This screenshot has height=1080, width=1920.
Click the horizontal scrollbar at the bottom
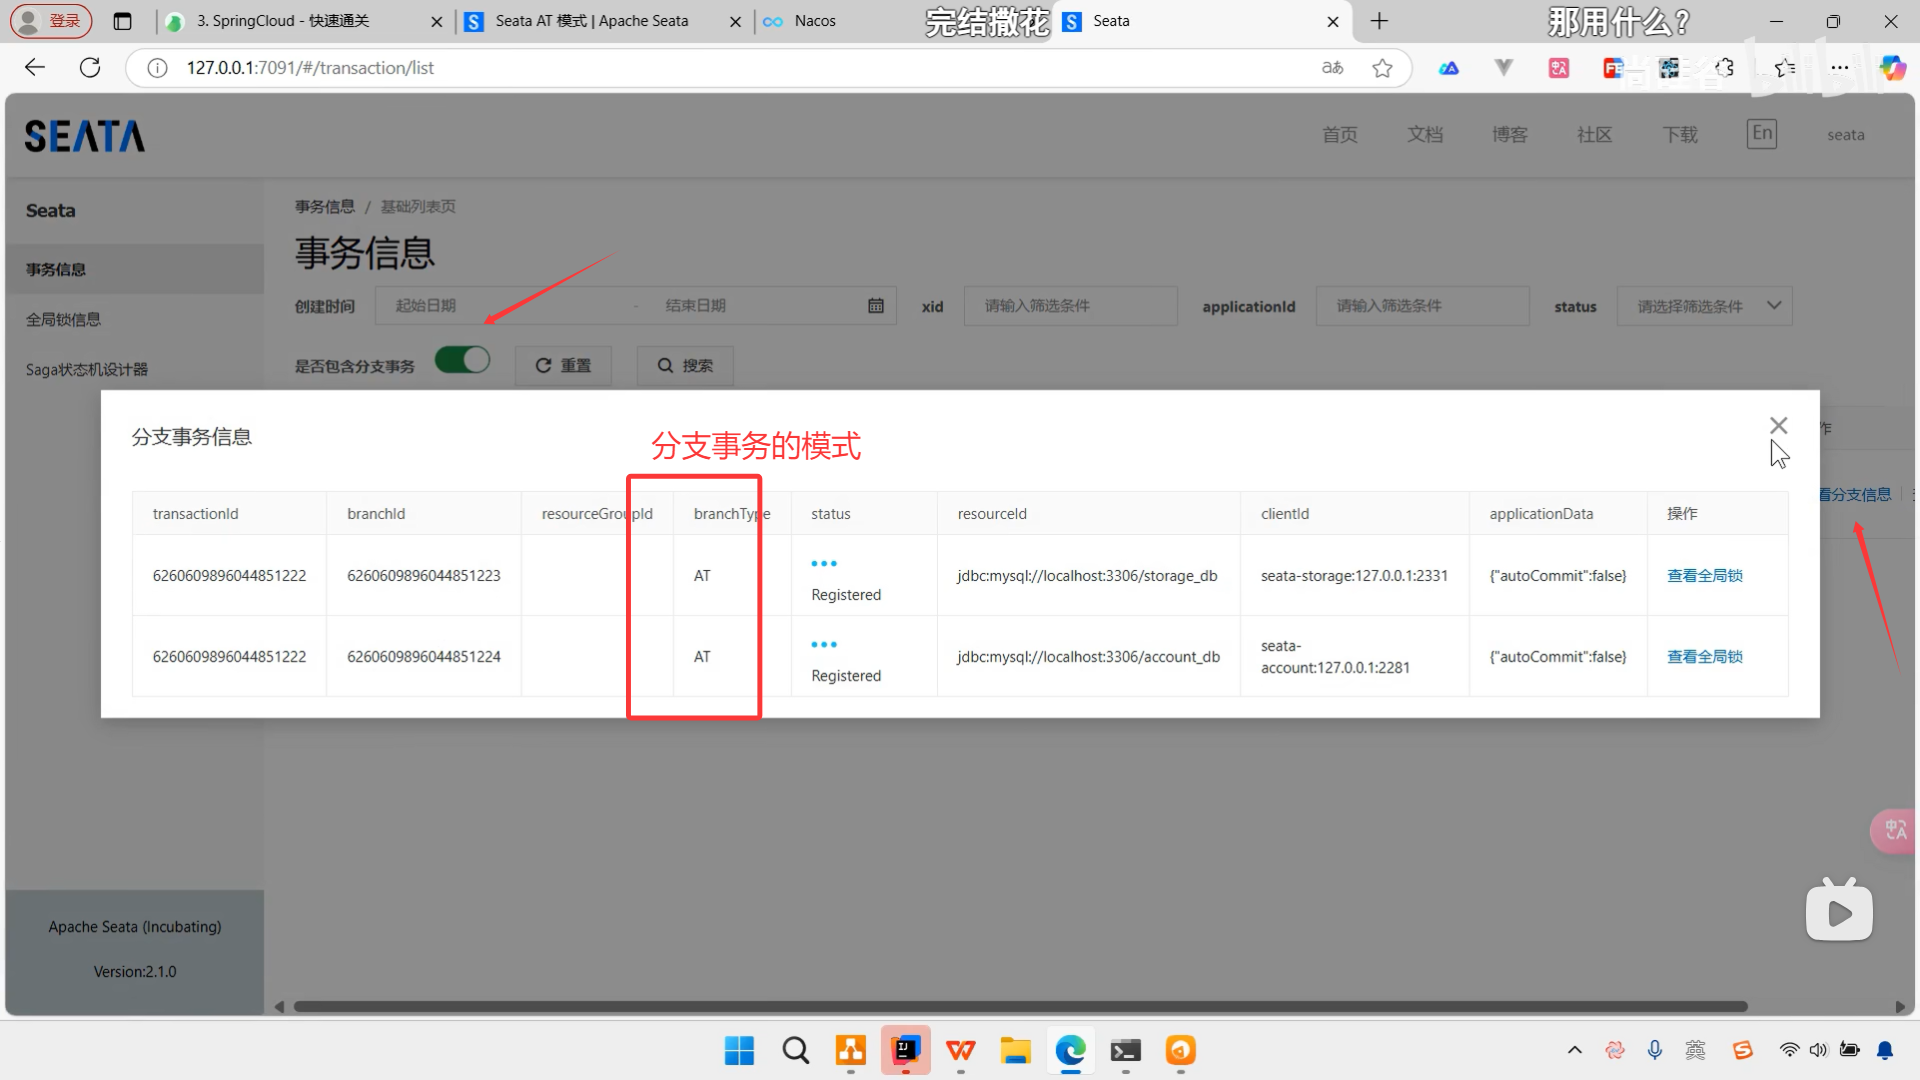click(x=1020, y=1006)
